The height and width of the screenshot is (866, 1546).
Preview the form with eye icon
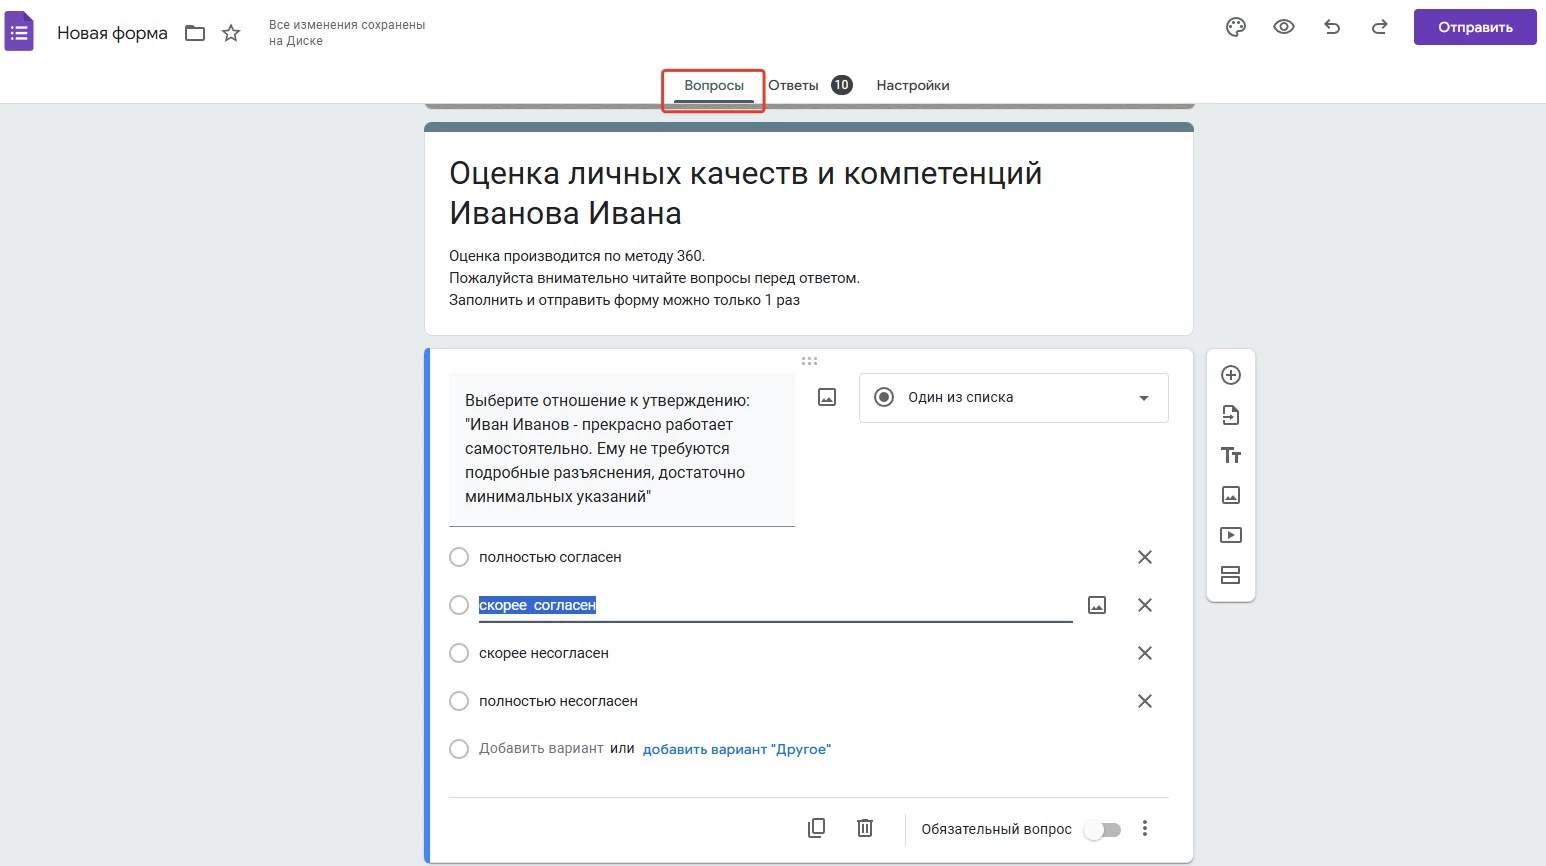coord(1284,27)
